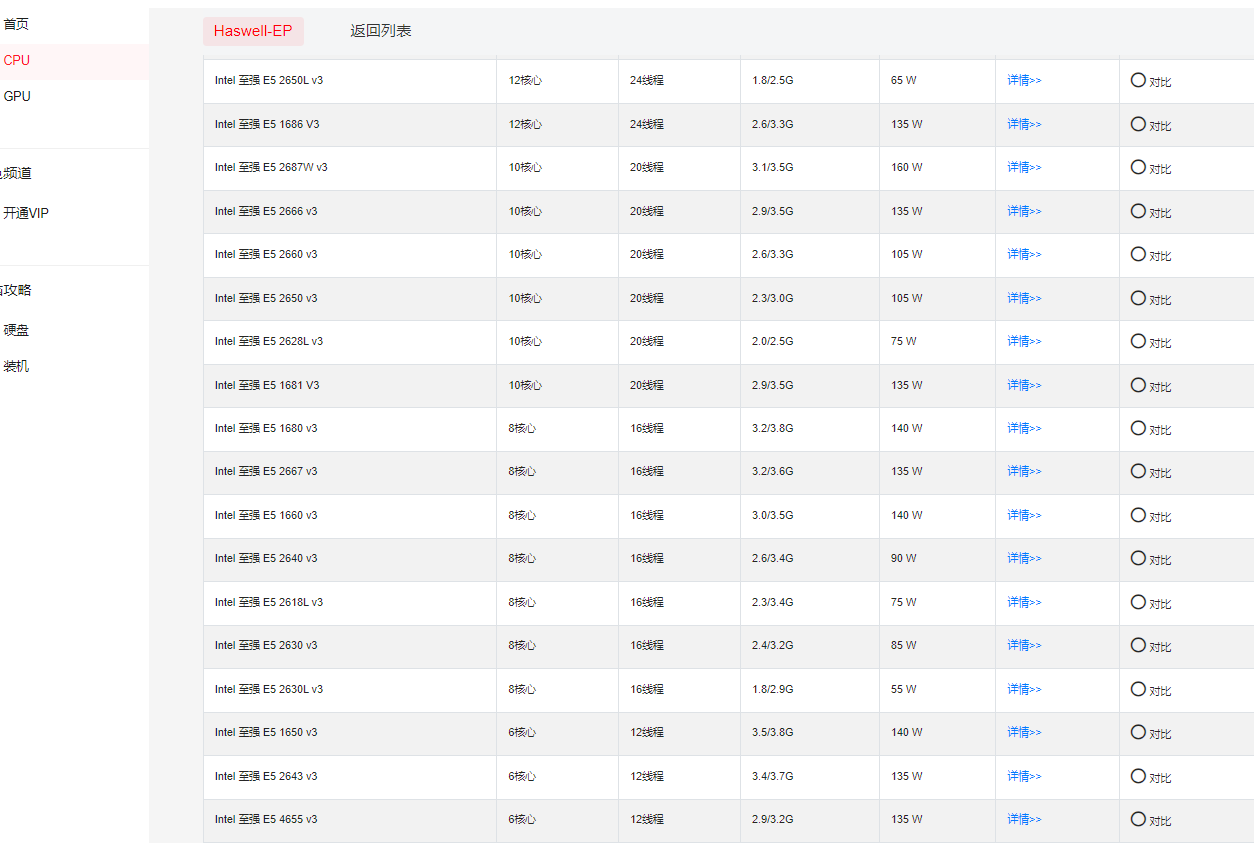Click the 90 W power value
1254x843 pixels.
point(904,558)
